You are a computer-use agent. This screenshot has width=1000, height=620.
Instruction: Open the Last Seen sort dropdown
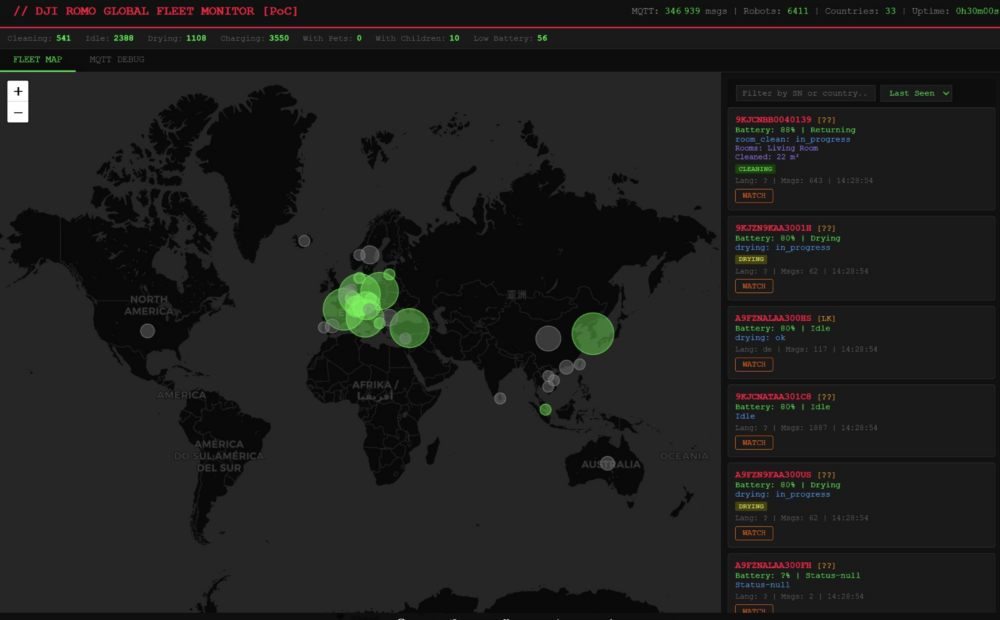pos(916,93)
